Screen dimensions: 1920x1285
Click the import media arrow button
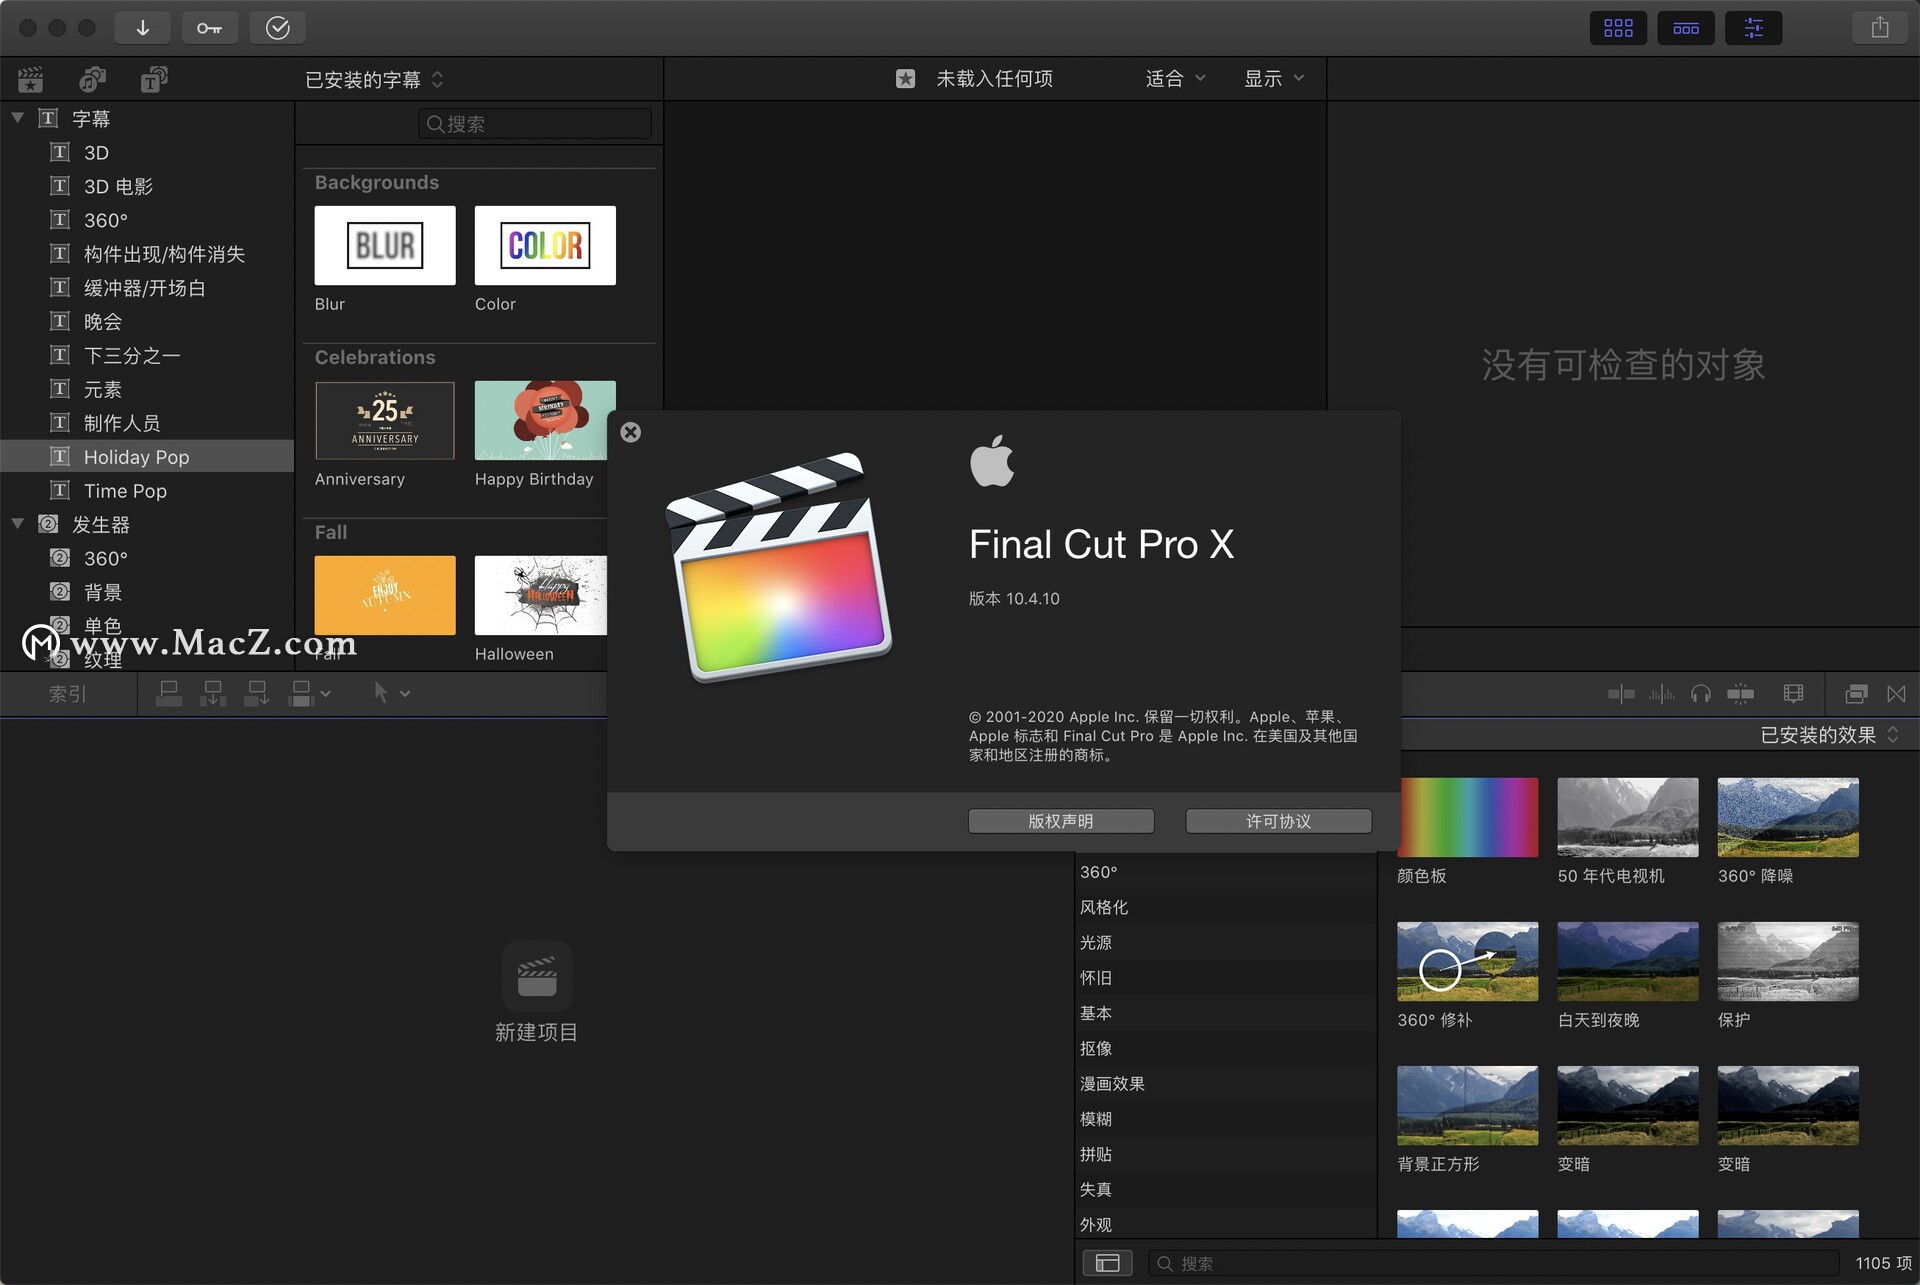pyautogui.click(x=142, y=28)
